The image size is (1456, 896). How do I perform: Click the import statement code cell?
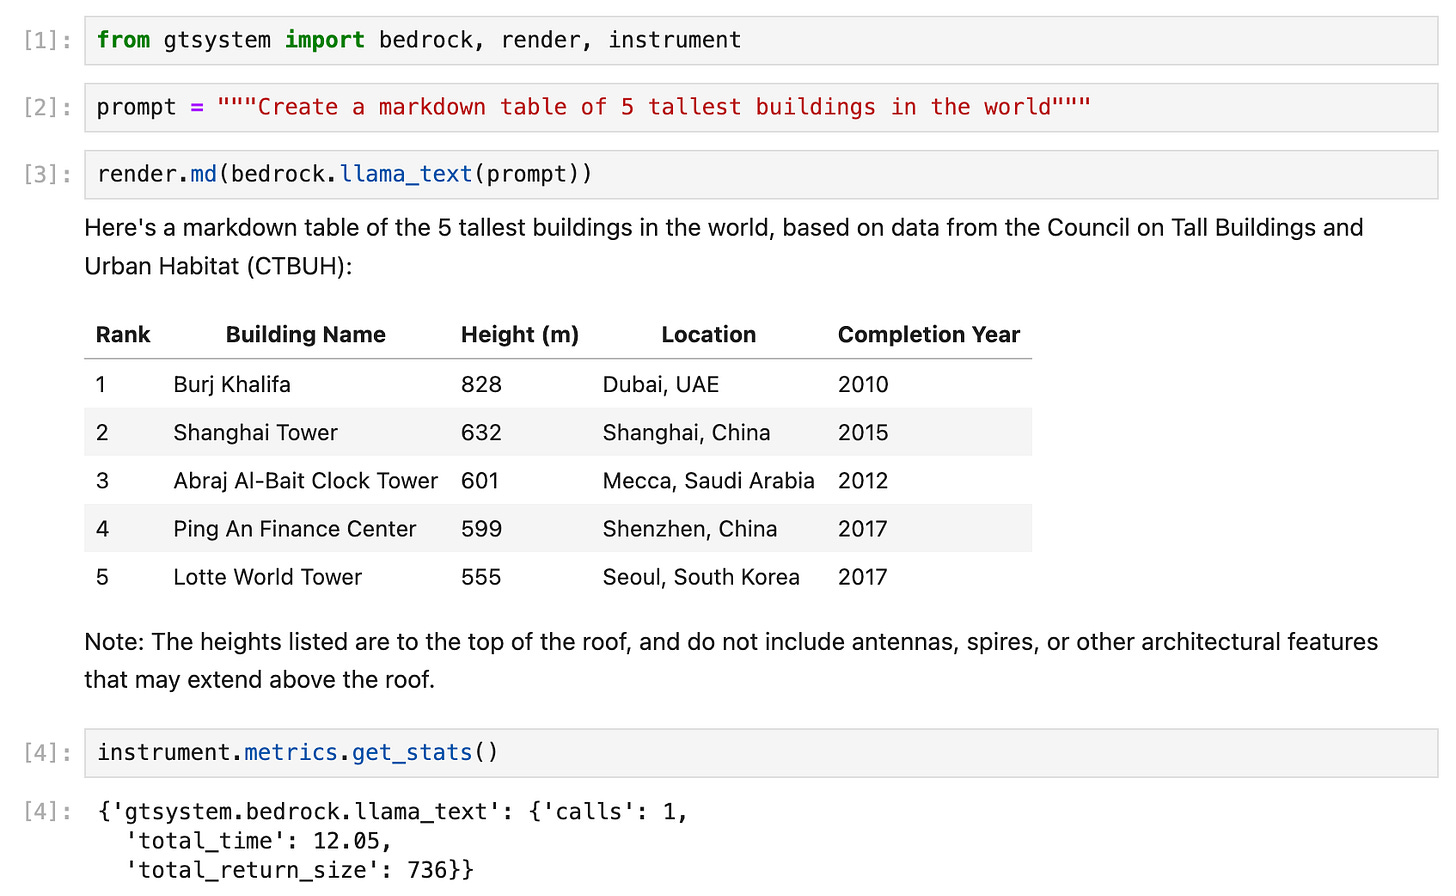(761, 41)
